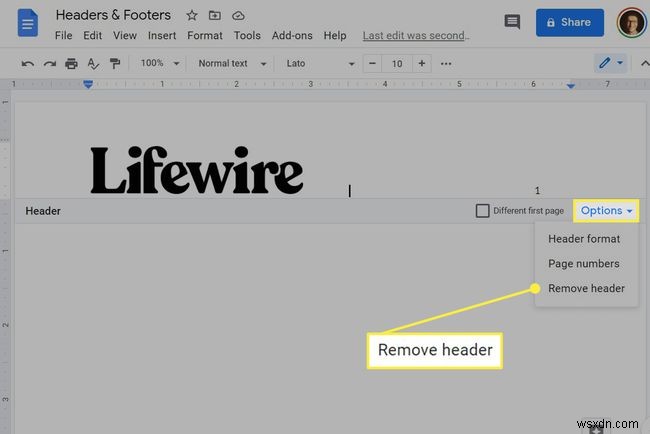The height and width of the screenshot is (434, 650).
Task: Choose Header format from Options menu
Action: coord(586,239)
